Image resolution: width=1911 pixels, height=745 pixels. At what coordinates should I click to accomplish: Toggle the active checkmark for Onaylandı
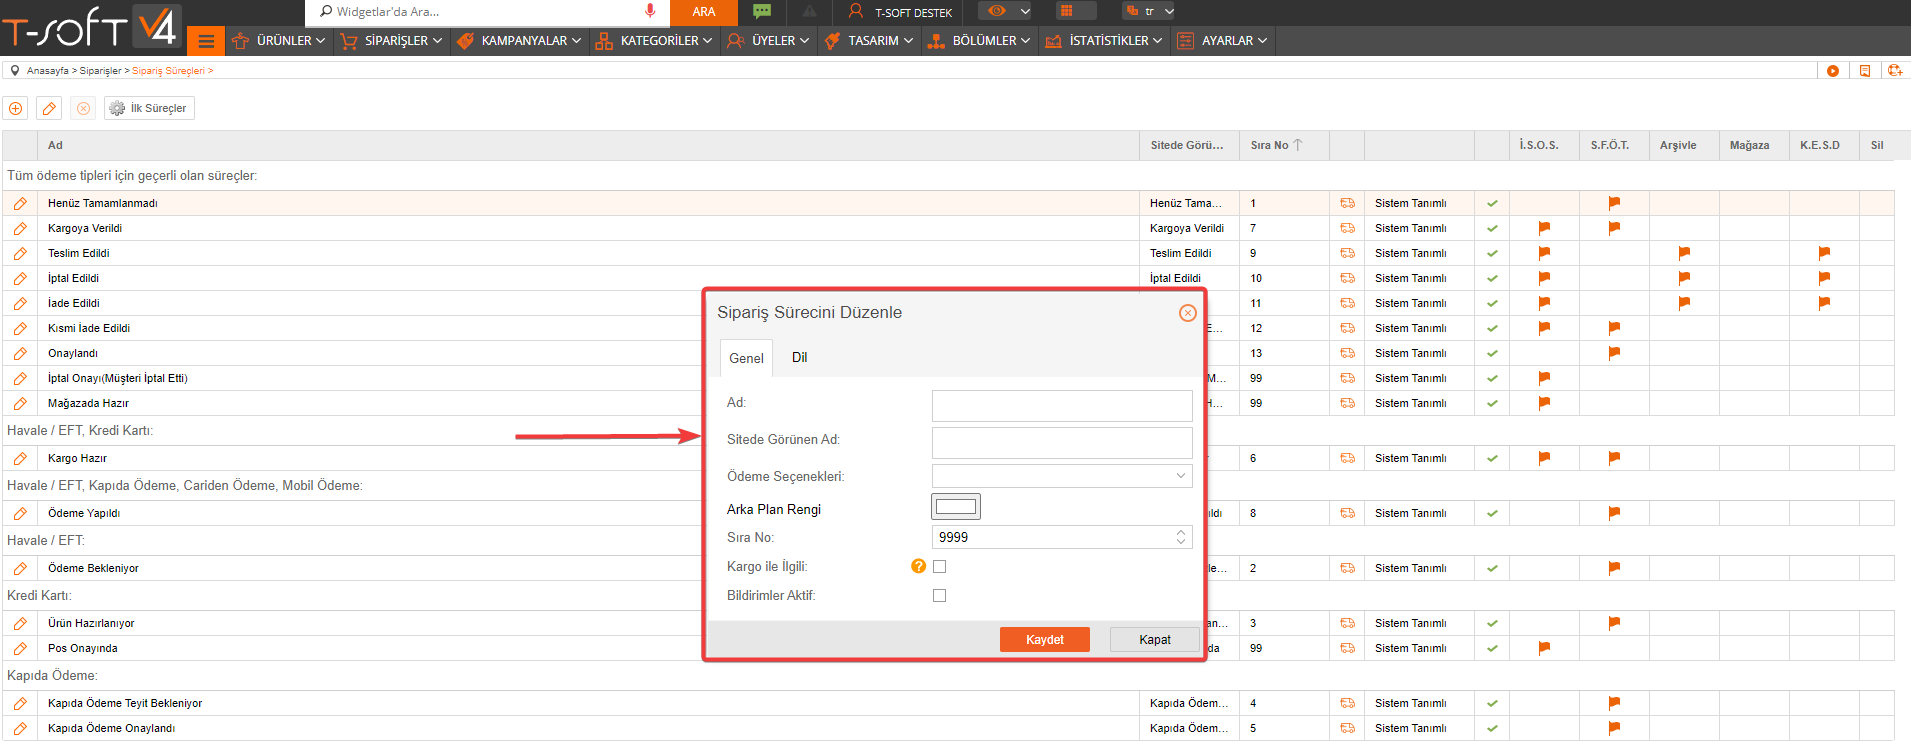tap(1492, 353)
